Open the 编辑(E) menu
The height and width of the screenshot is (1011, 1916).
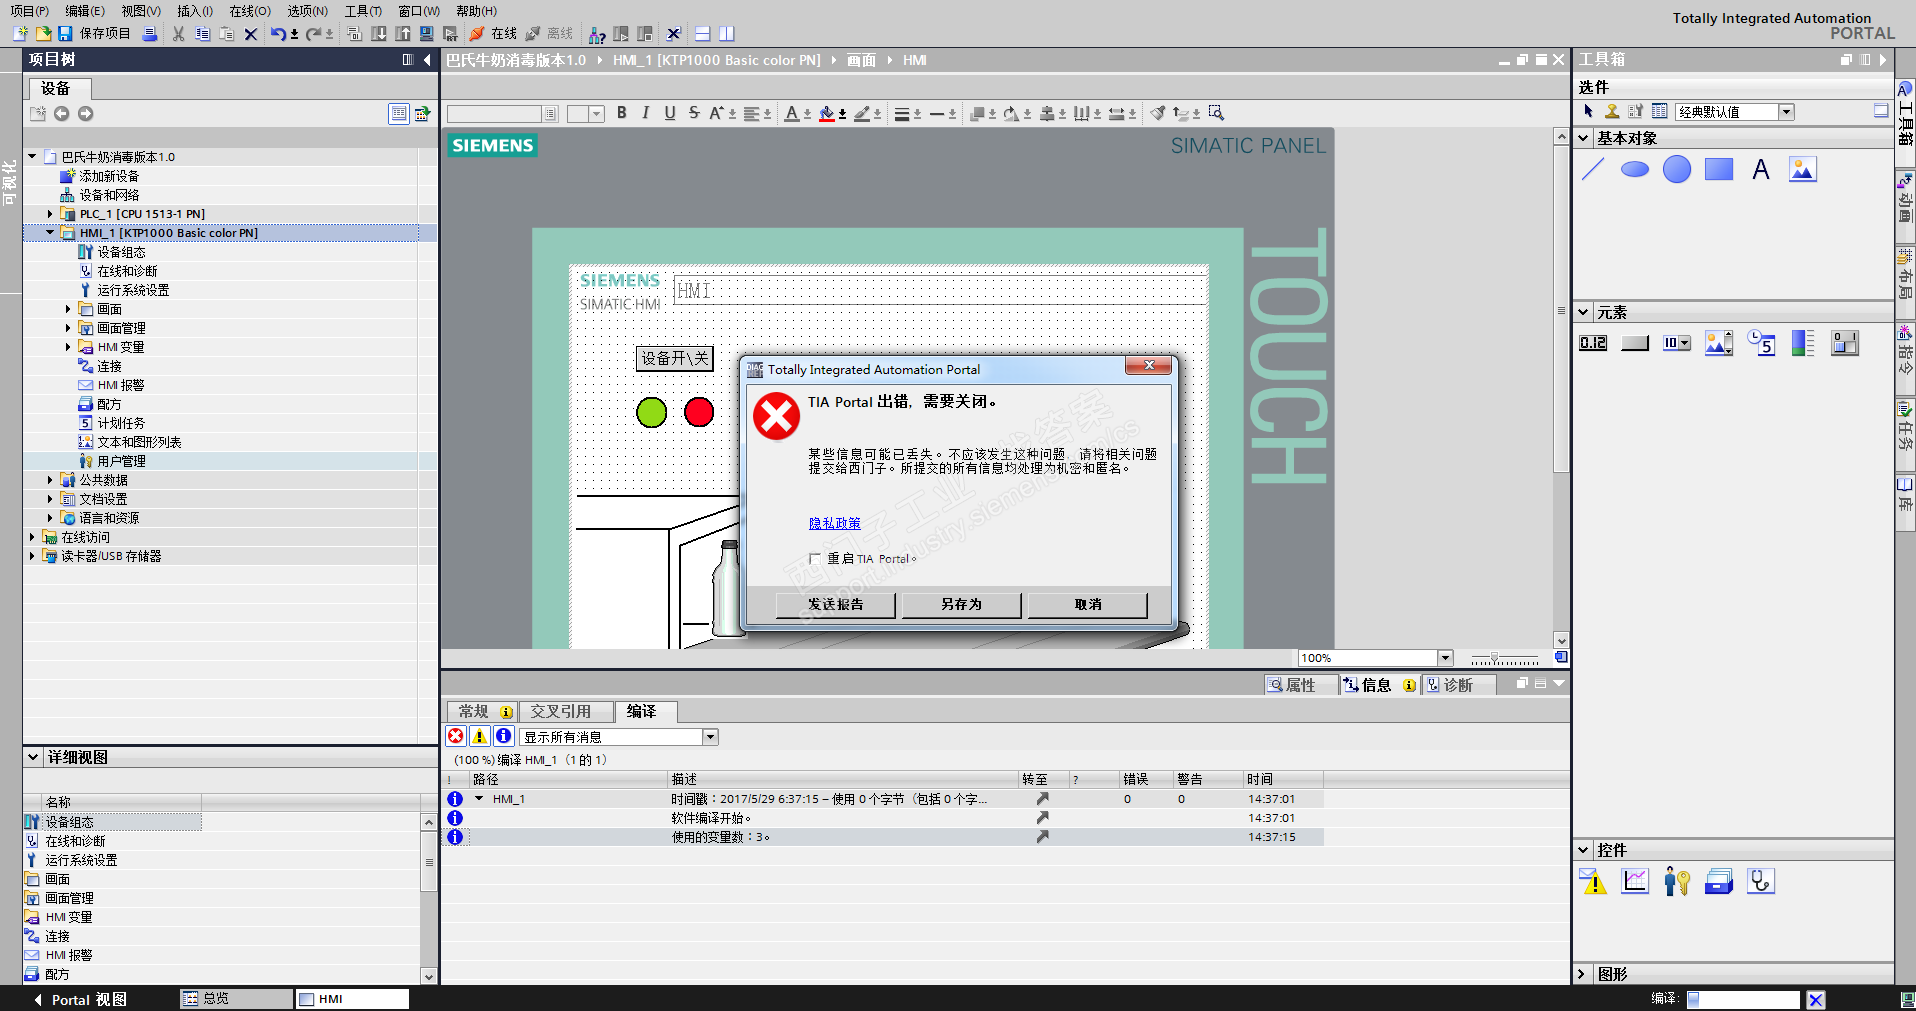click(x=85, y=11)
